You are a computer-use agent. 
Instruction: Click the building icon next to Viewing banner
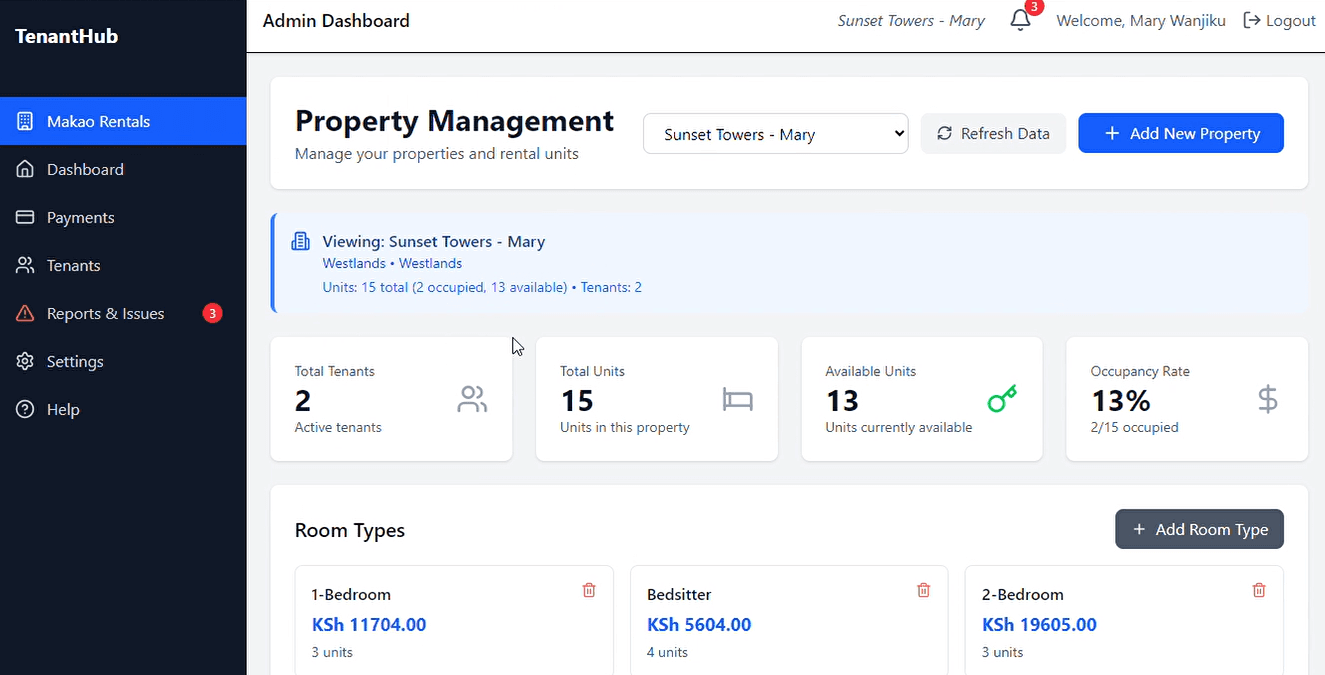tap(301, 240)
